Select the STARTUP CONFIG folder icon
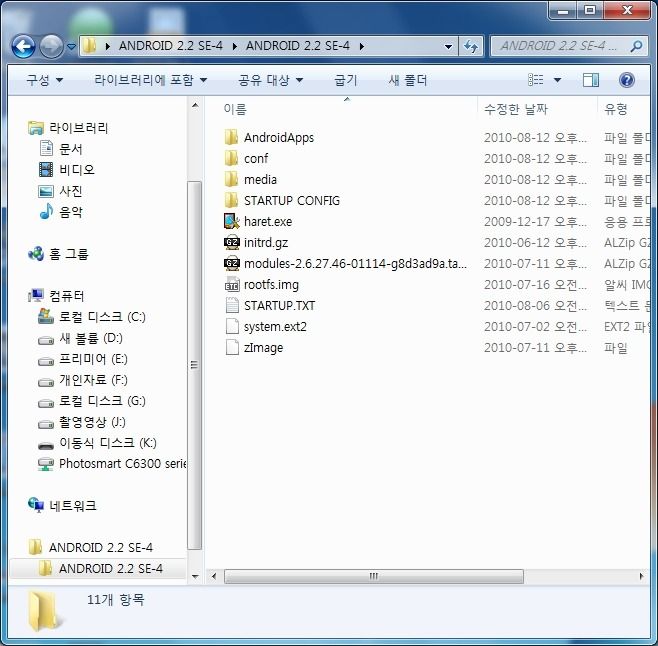Image resolution: width=658 pixels, height=646 pixels. pos(231,200)
